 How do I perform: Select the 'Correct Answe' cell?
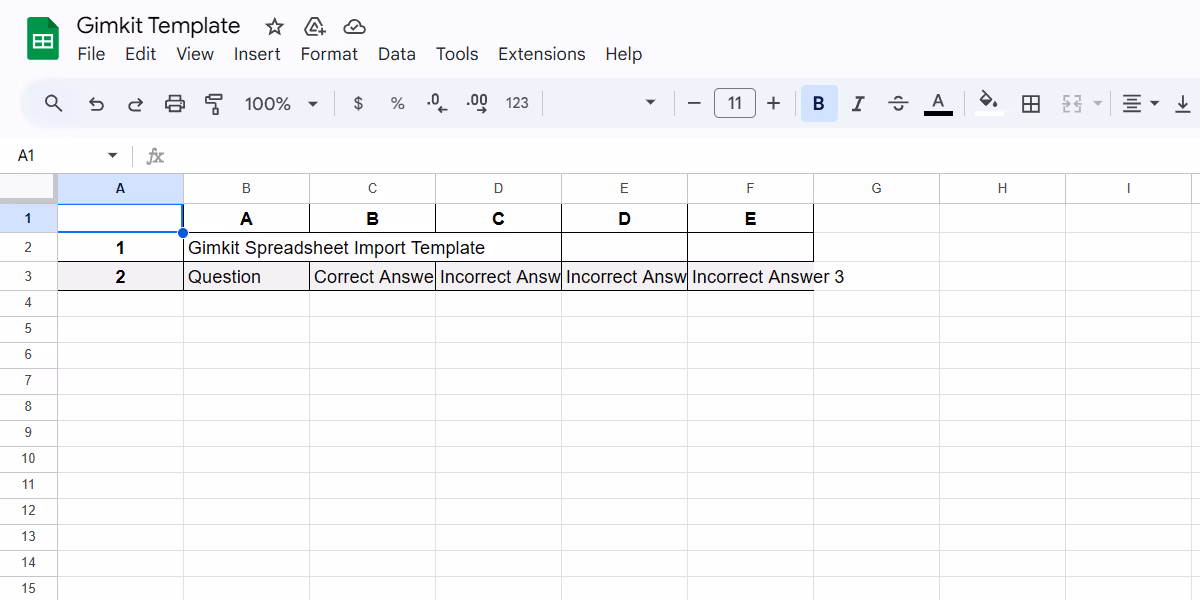tap(373, 277)
